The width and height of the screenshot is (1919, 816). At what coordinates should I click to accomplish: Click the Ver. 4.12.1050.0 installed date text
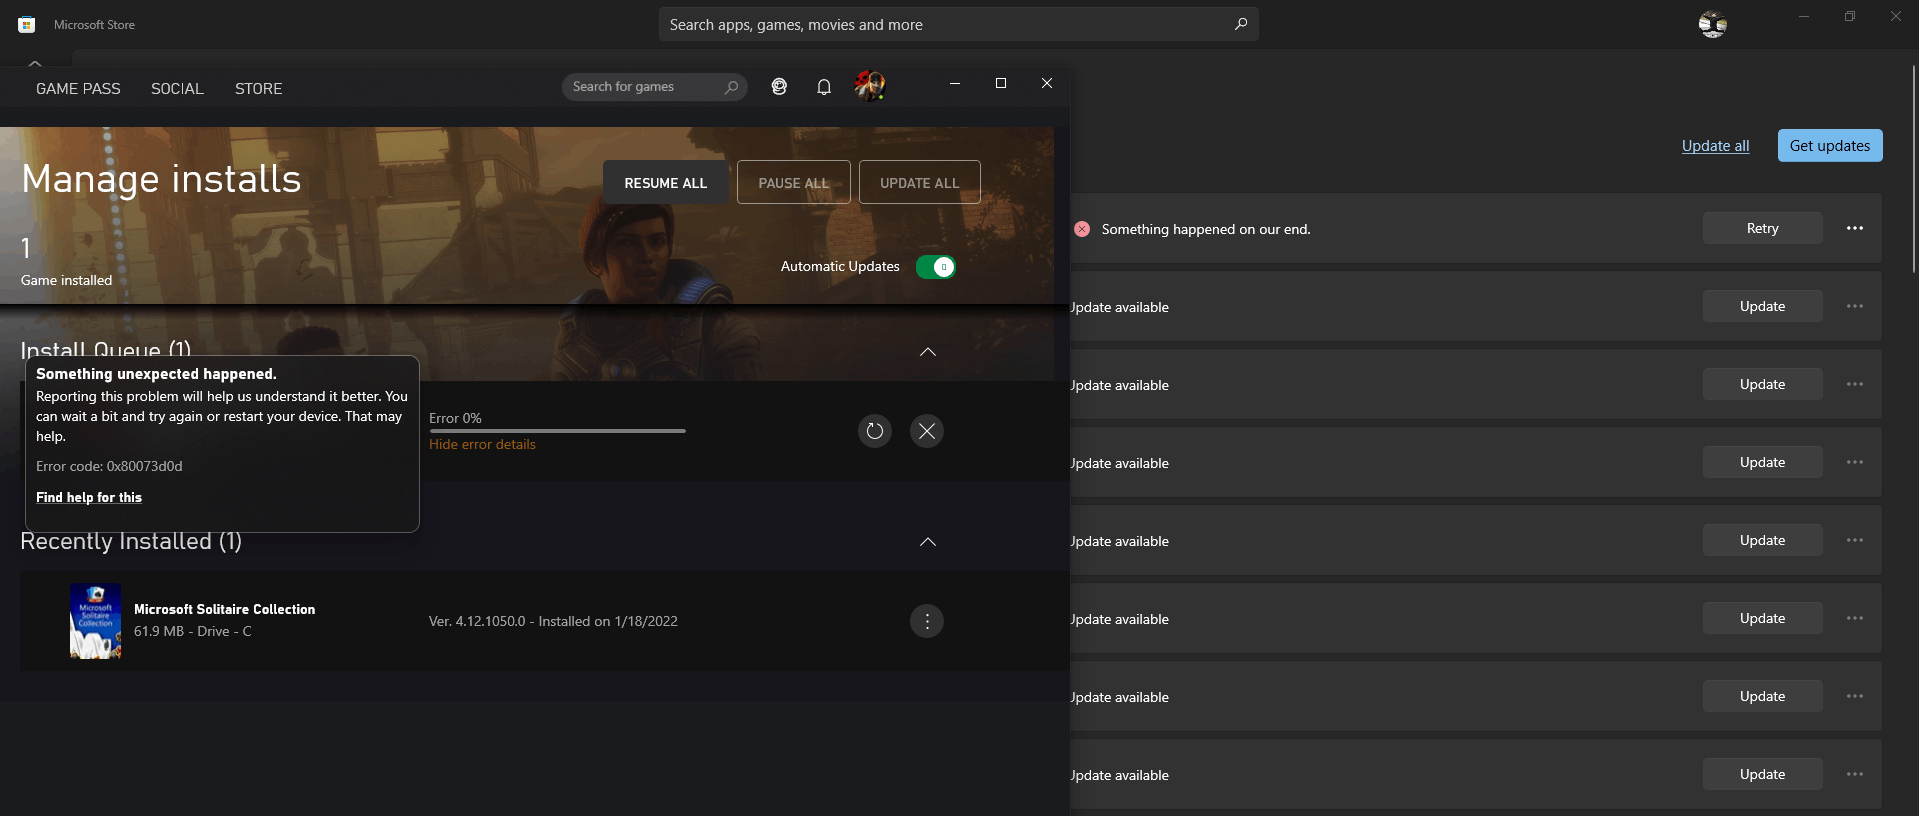tap(553, 621)
